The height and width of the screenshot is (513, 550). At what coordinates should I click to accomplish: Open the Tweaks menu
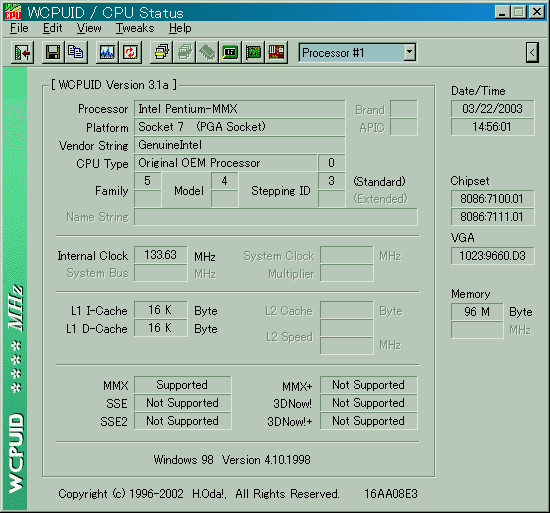135,28
